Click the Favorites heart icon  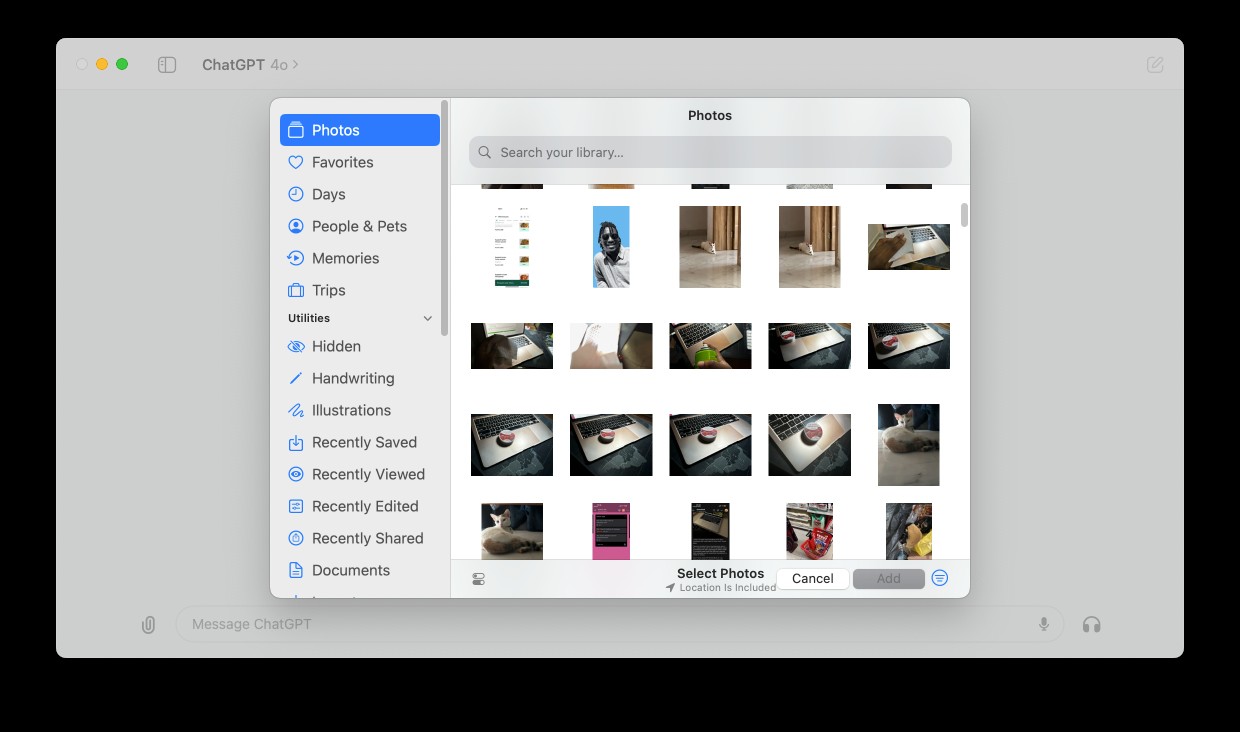pos(296,162)
